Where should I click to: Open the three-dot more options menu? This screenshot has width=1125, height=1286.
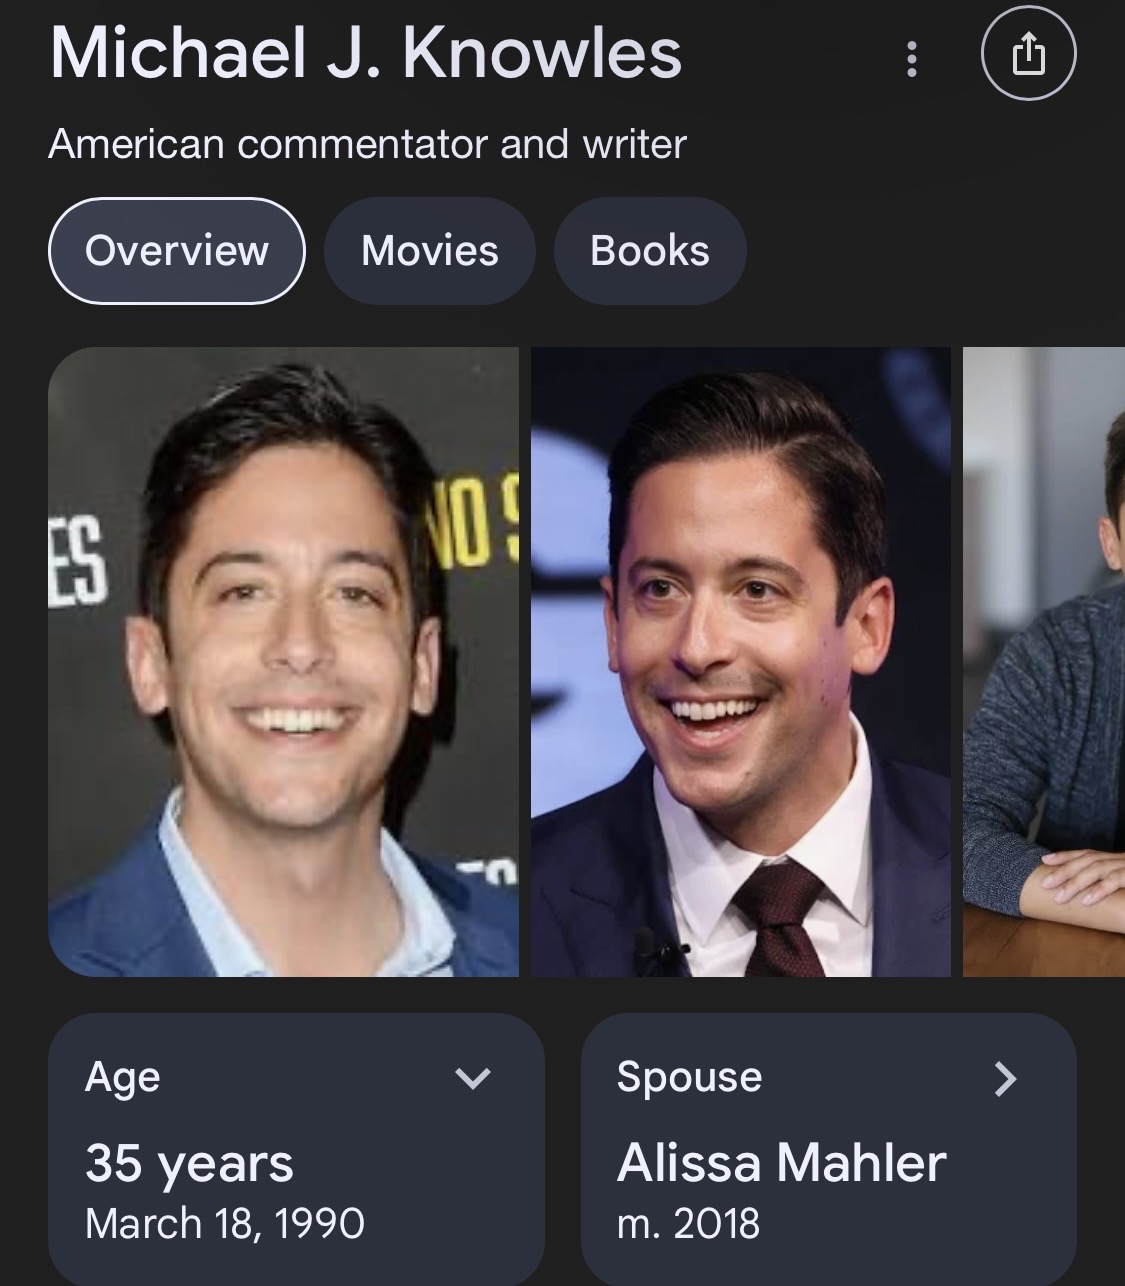coord(911,58)
